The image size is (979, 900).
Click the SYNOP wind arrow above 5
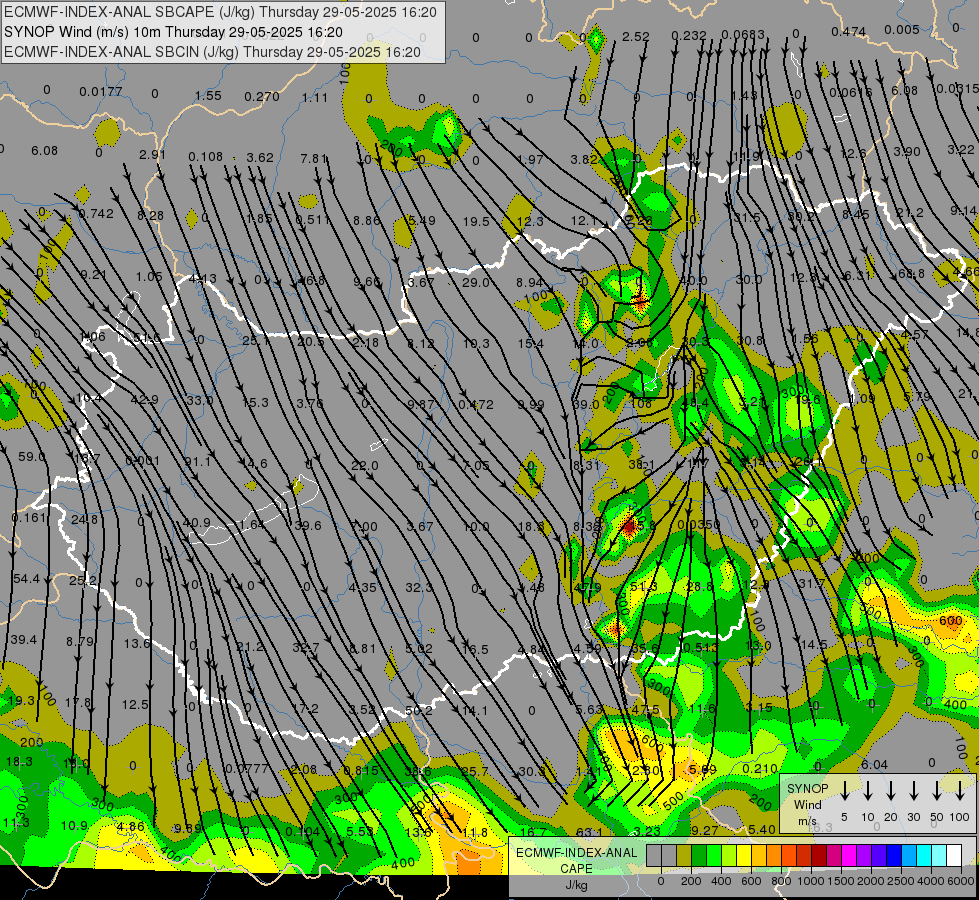(844, 790)
